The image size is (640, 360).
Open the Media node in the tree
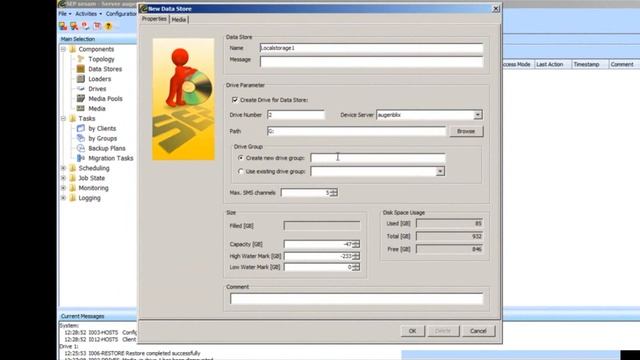[x=97, y=109]
